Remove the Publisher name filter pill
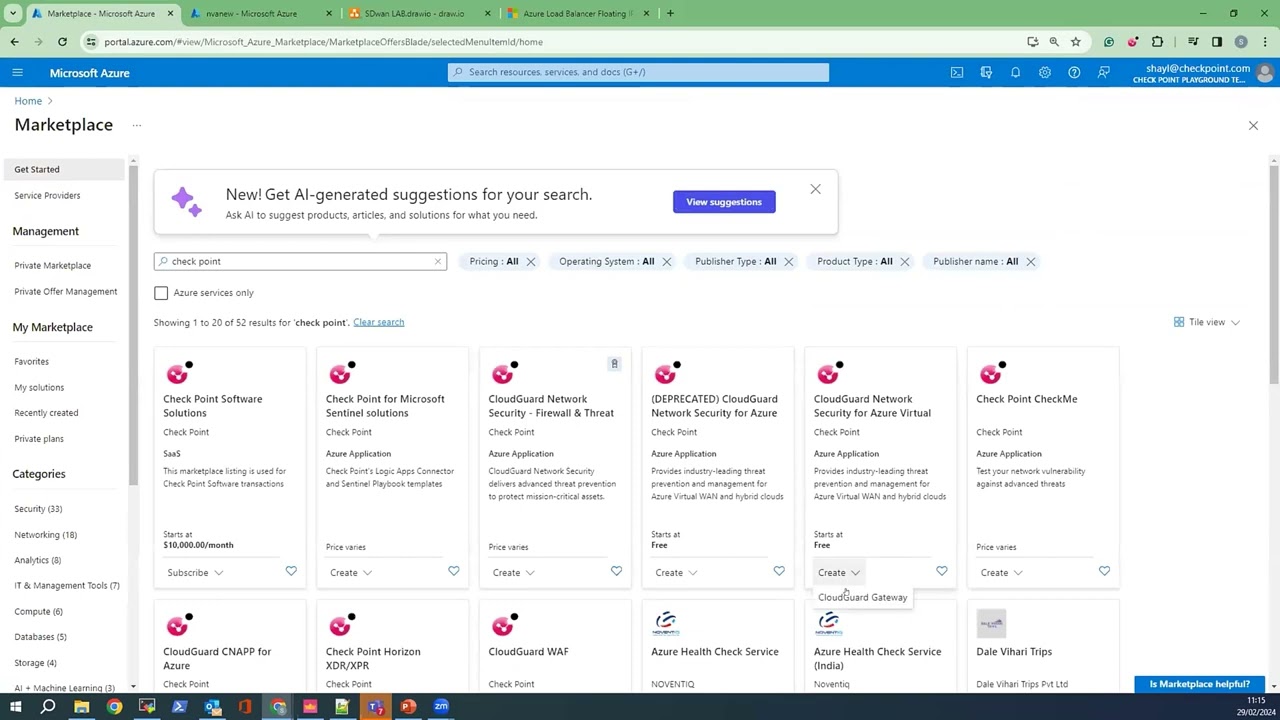The height and width of the screenshot is (720, 1280). pos(1031,261)
